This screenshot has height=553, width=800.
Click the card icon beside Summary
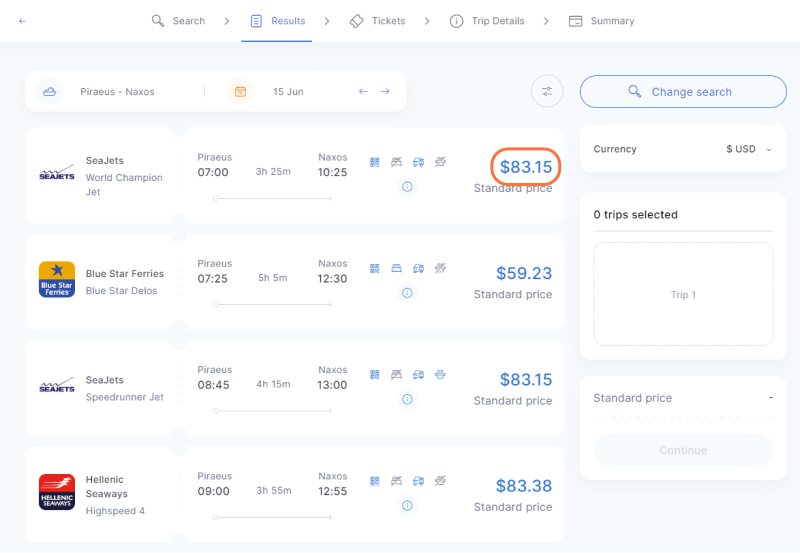[x=576, y=21]
